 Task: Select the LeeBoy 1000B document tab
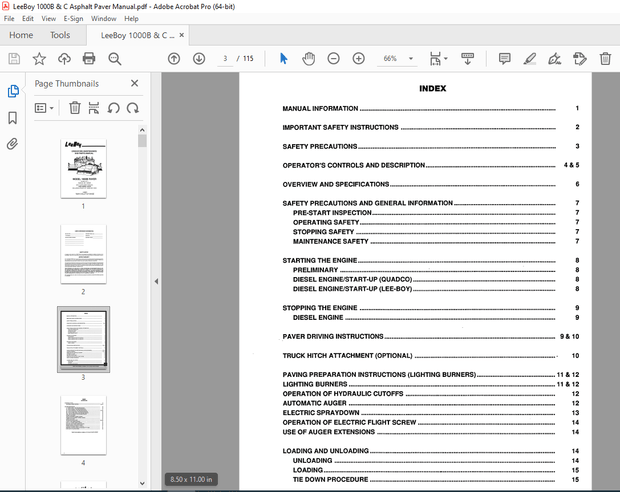(137, 36)
